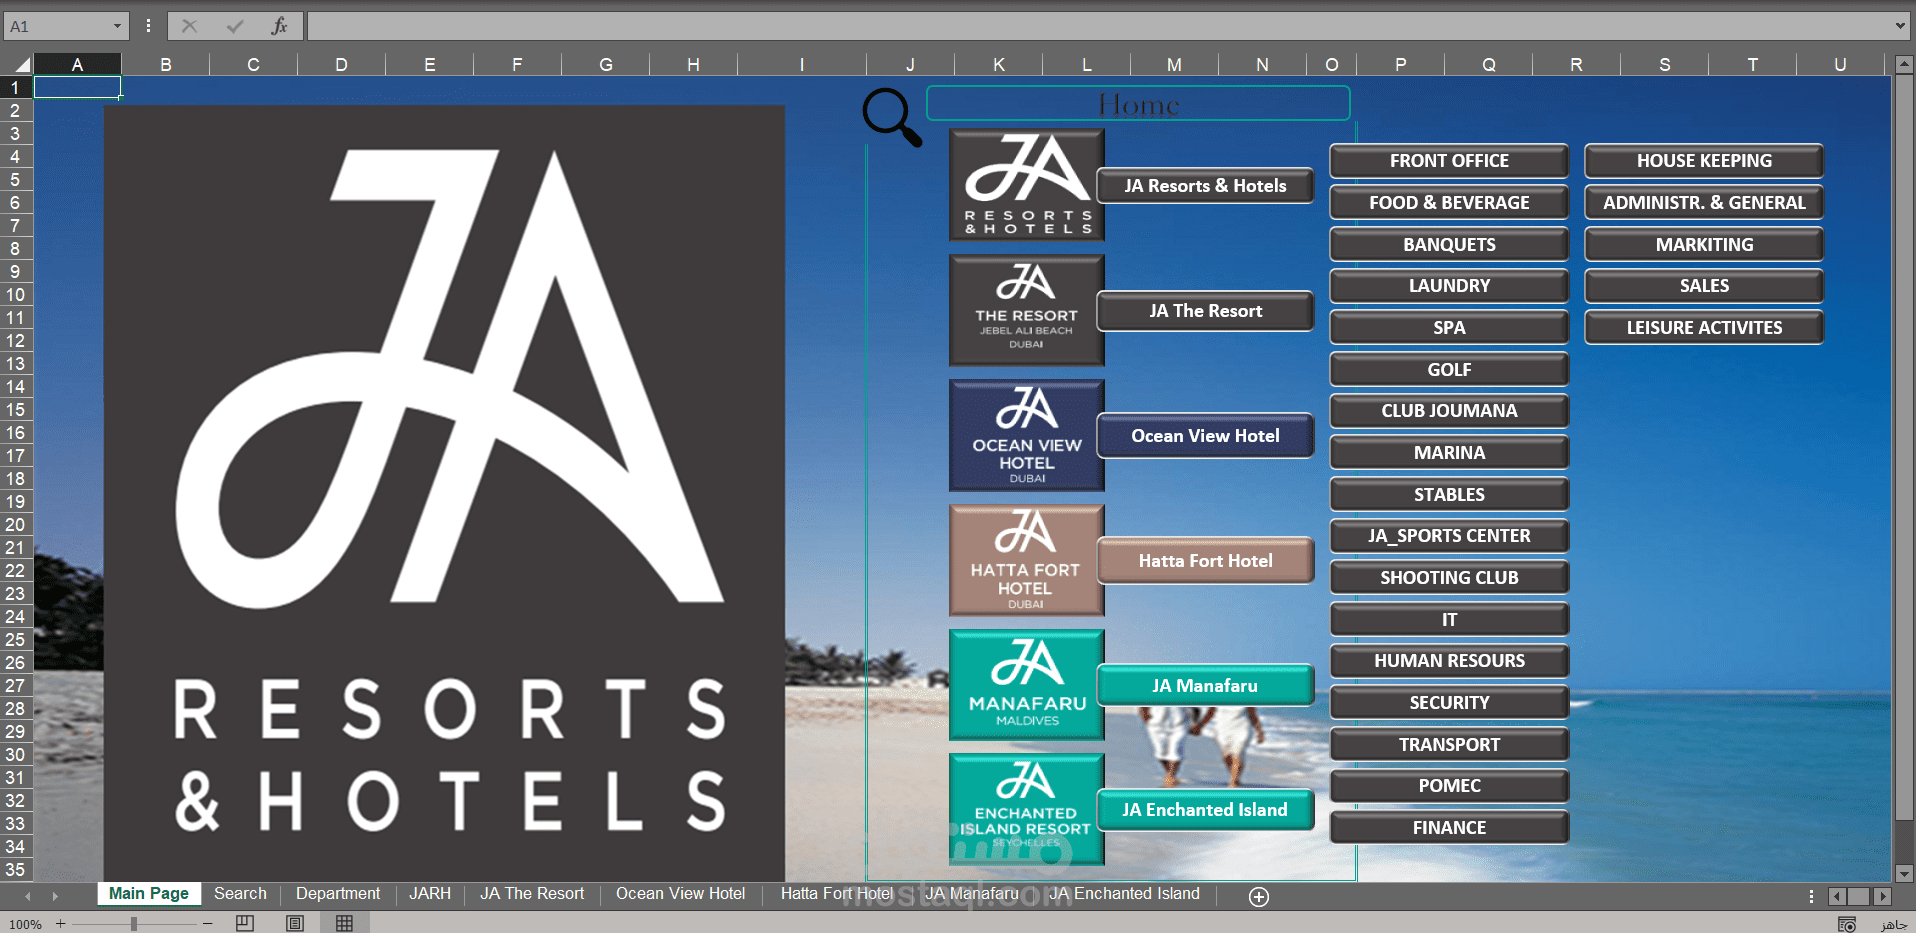The image size is (1916, 933).
Task: Select the Main Page sheet tab
Action: click(149, 894)
